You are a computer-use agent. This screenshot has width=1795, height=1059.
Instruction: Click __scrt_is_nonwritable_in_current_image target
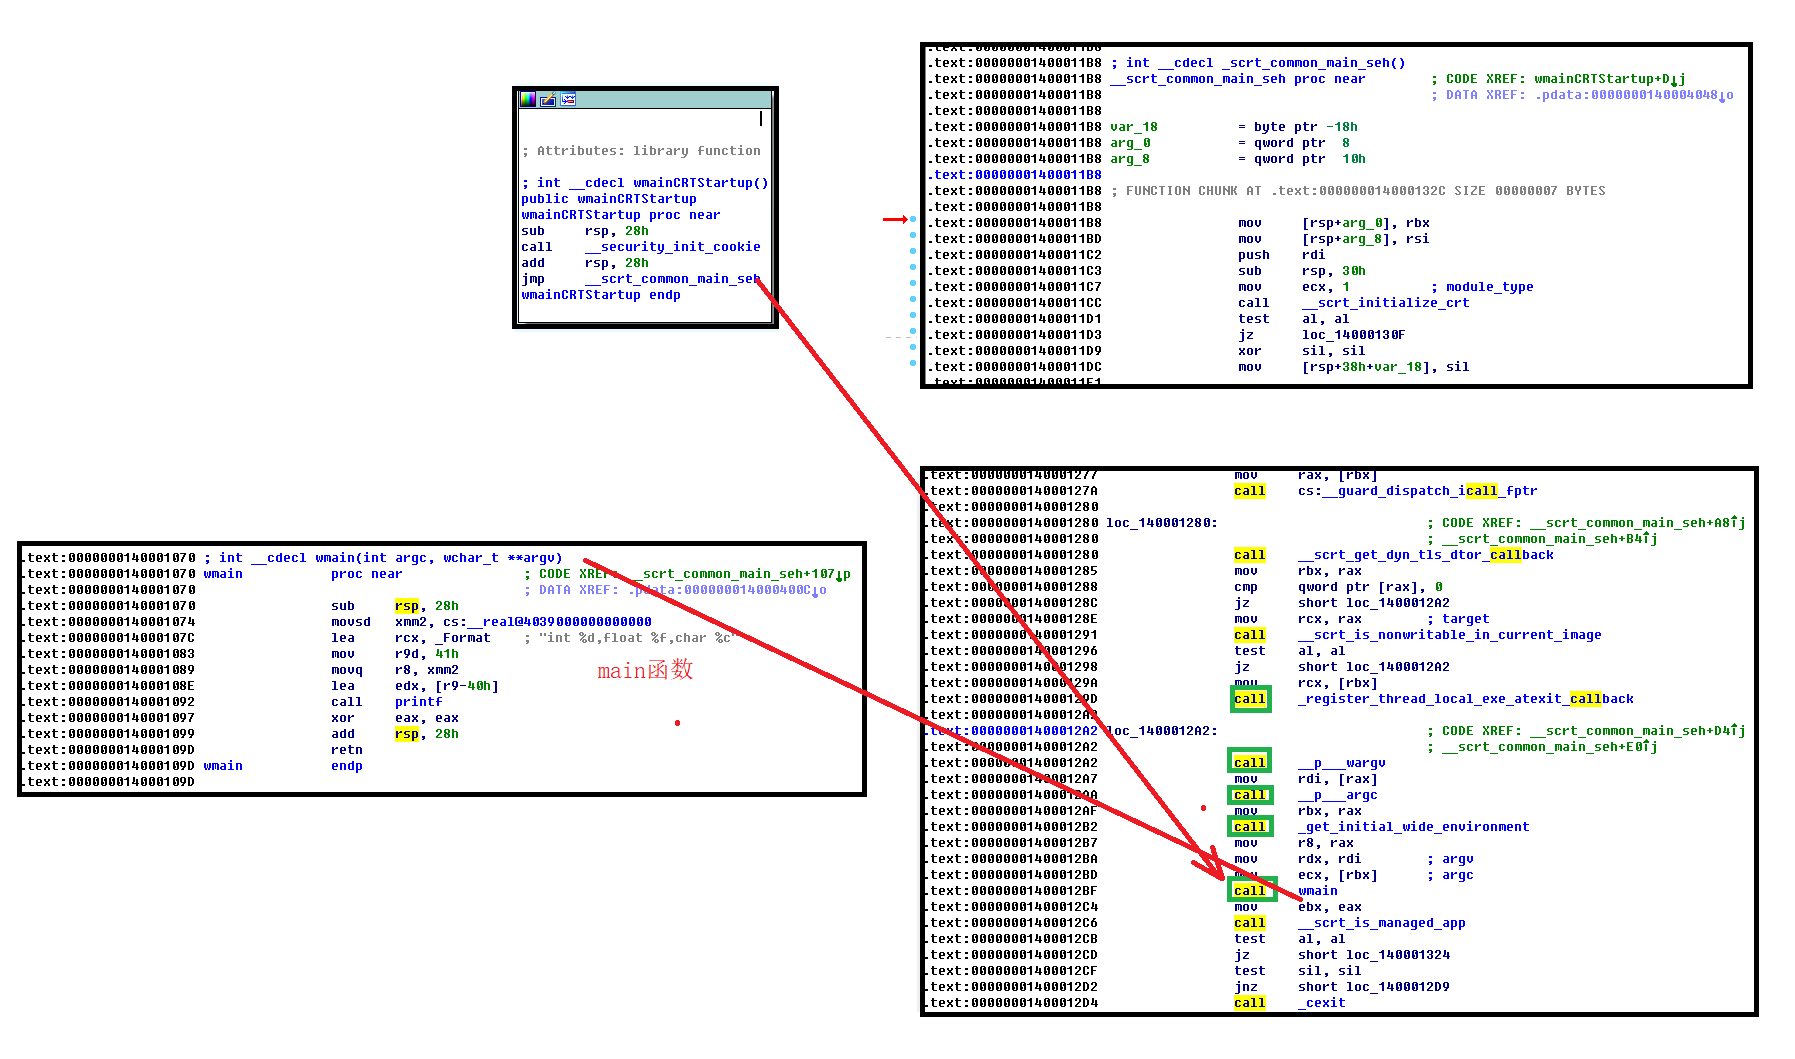pyautogui.click(x=1450, y=635)
